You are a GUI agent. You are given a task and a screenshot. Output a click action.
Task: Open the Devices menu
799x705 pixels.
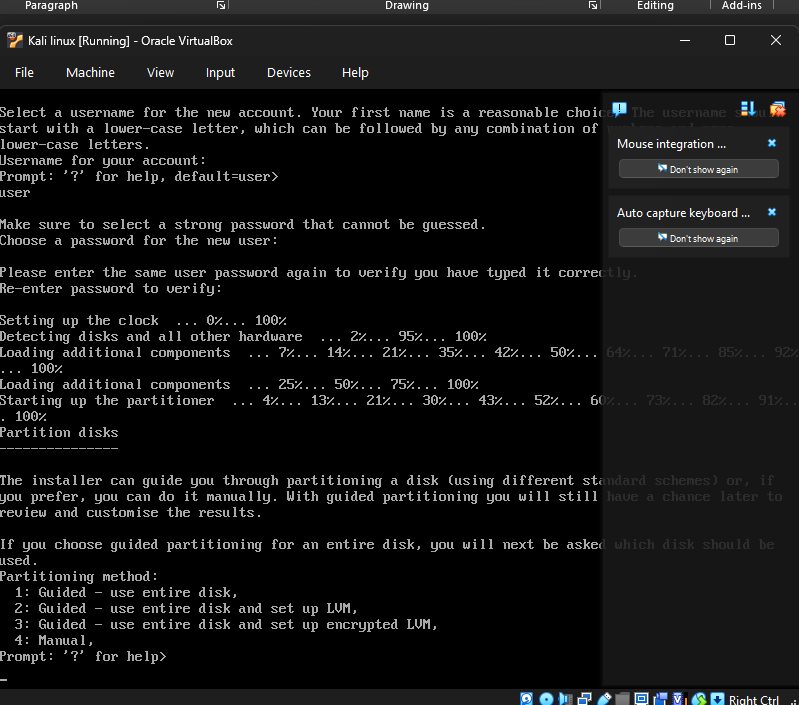tap(288, 72)
